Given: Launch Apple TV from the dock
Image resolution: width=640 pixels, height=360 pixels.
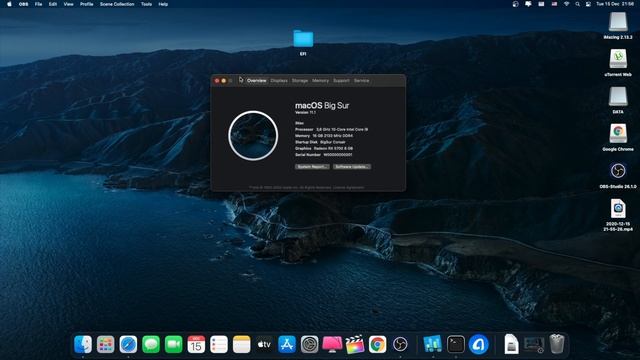Looking at the screenshot, I should coord(264,344).
